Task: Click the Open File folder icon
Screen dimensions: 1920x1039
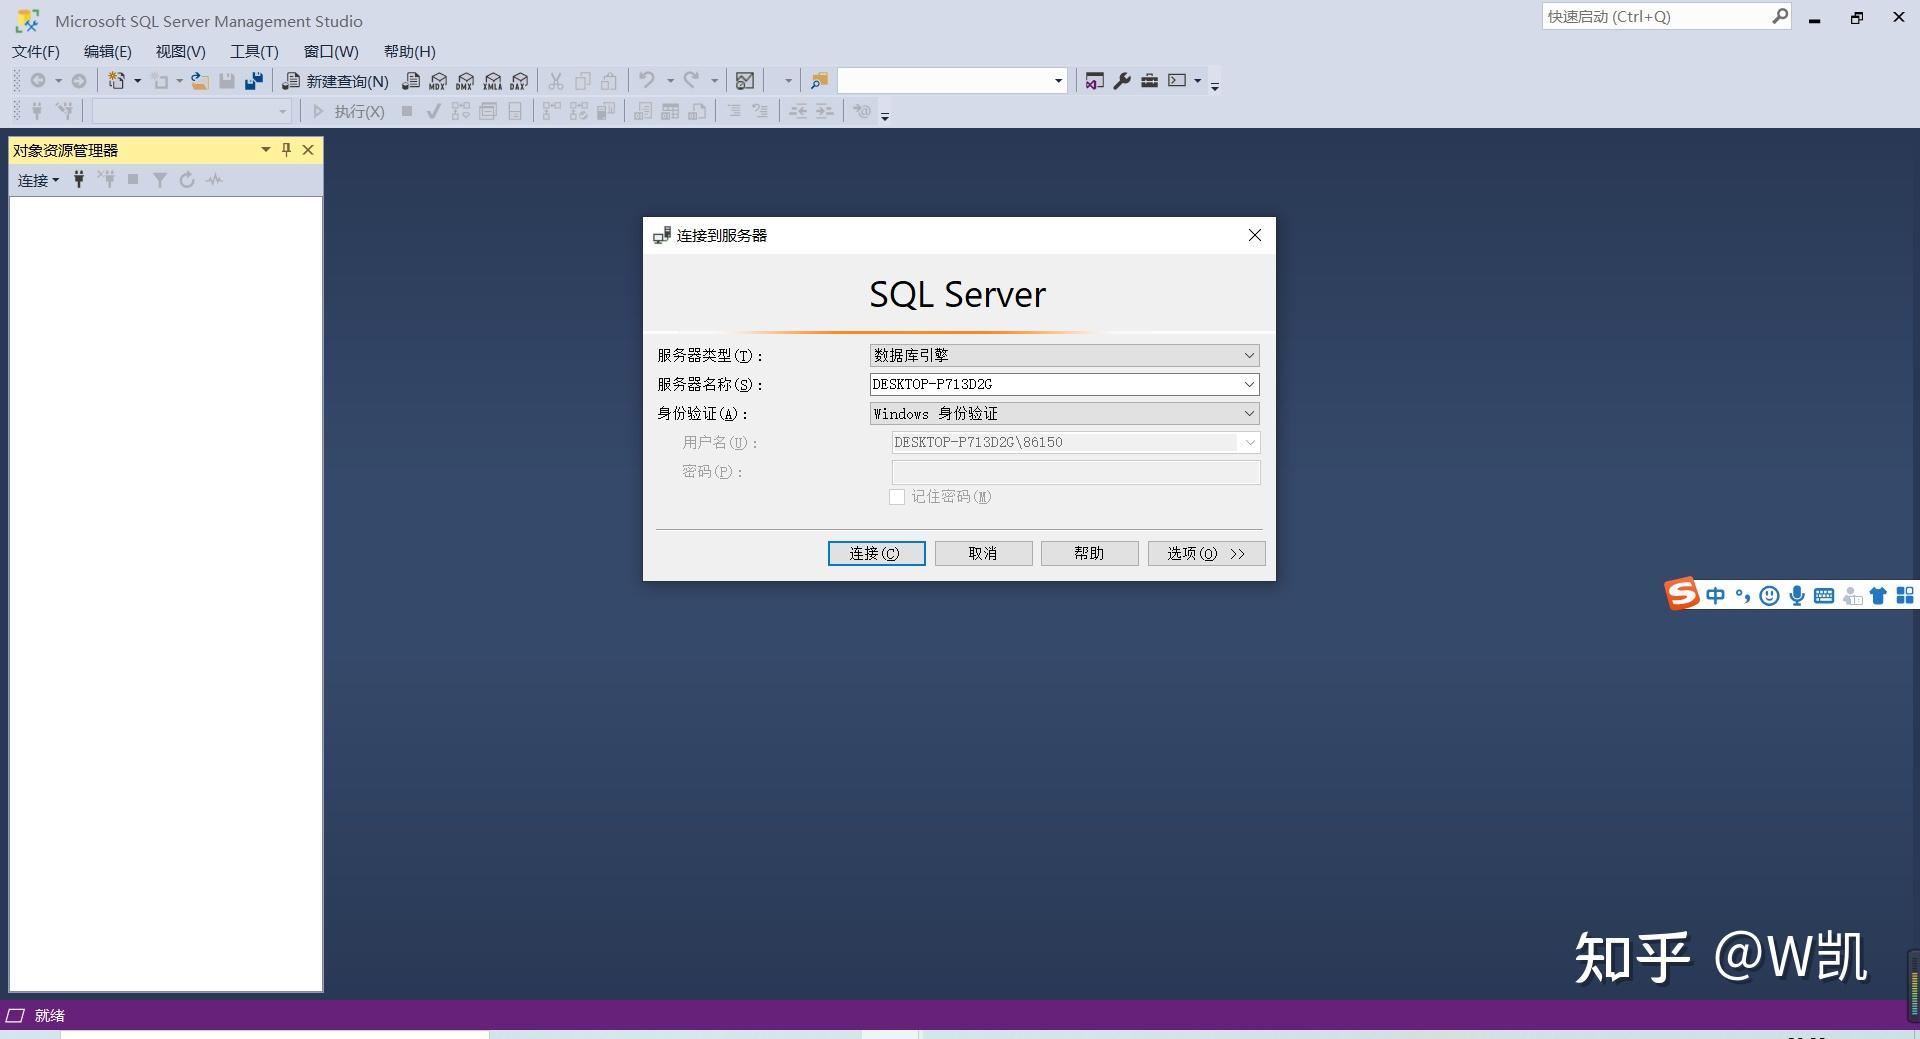Action: pyautogui.click(x=200, y=81)
